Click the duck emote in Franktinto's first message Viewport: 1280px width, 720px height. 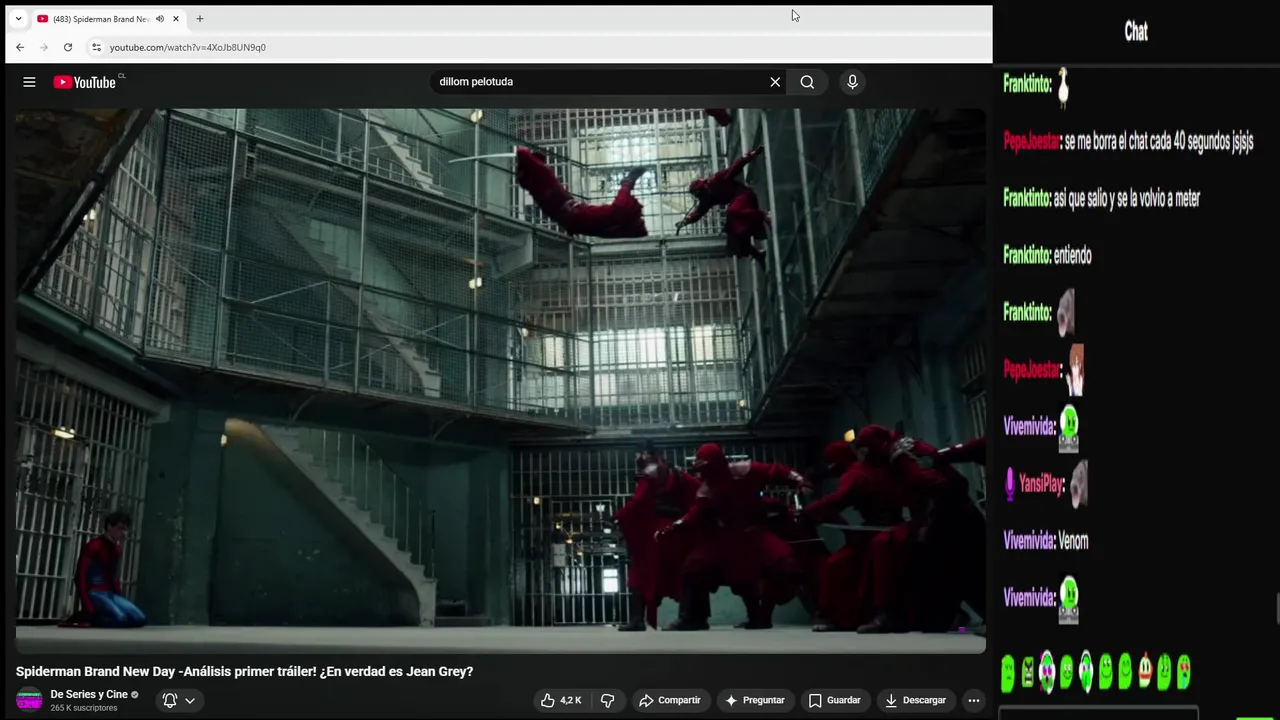(1063, 87)
